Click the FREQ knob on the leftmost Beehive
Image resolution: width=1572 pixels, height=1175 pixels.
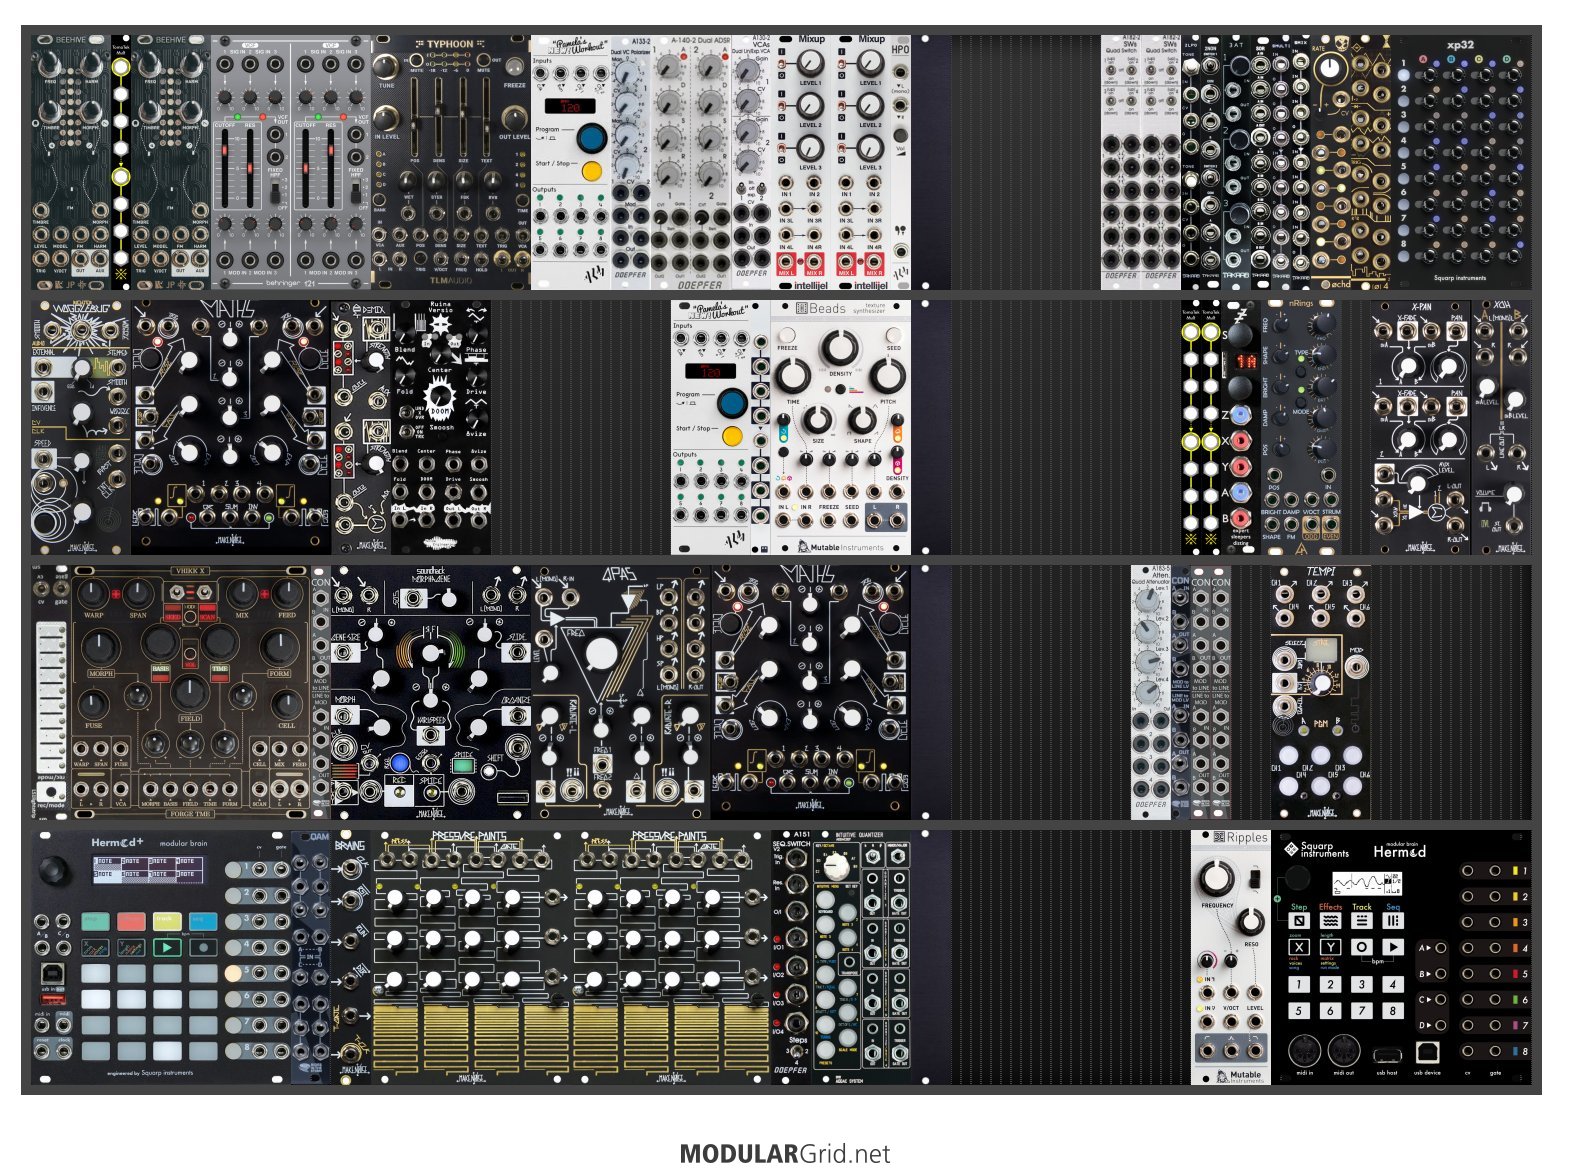tap(51, 65)
